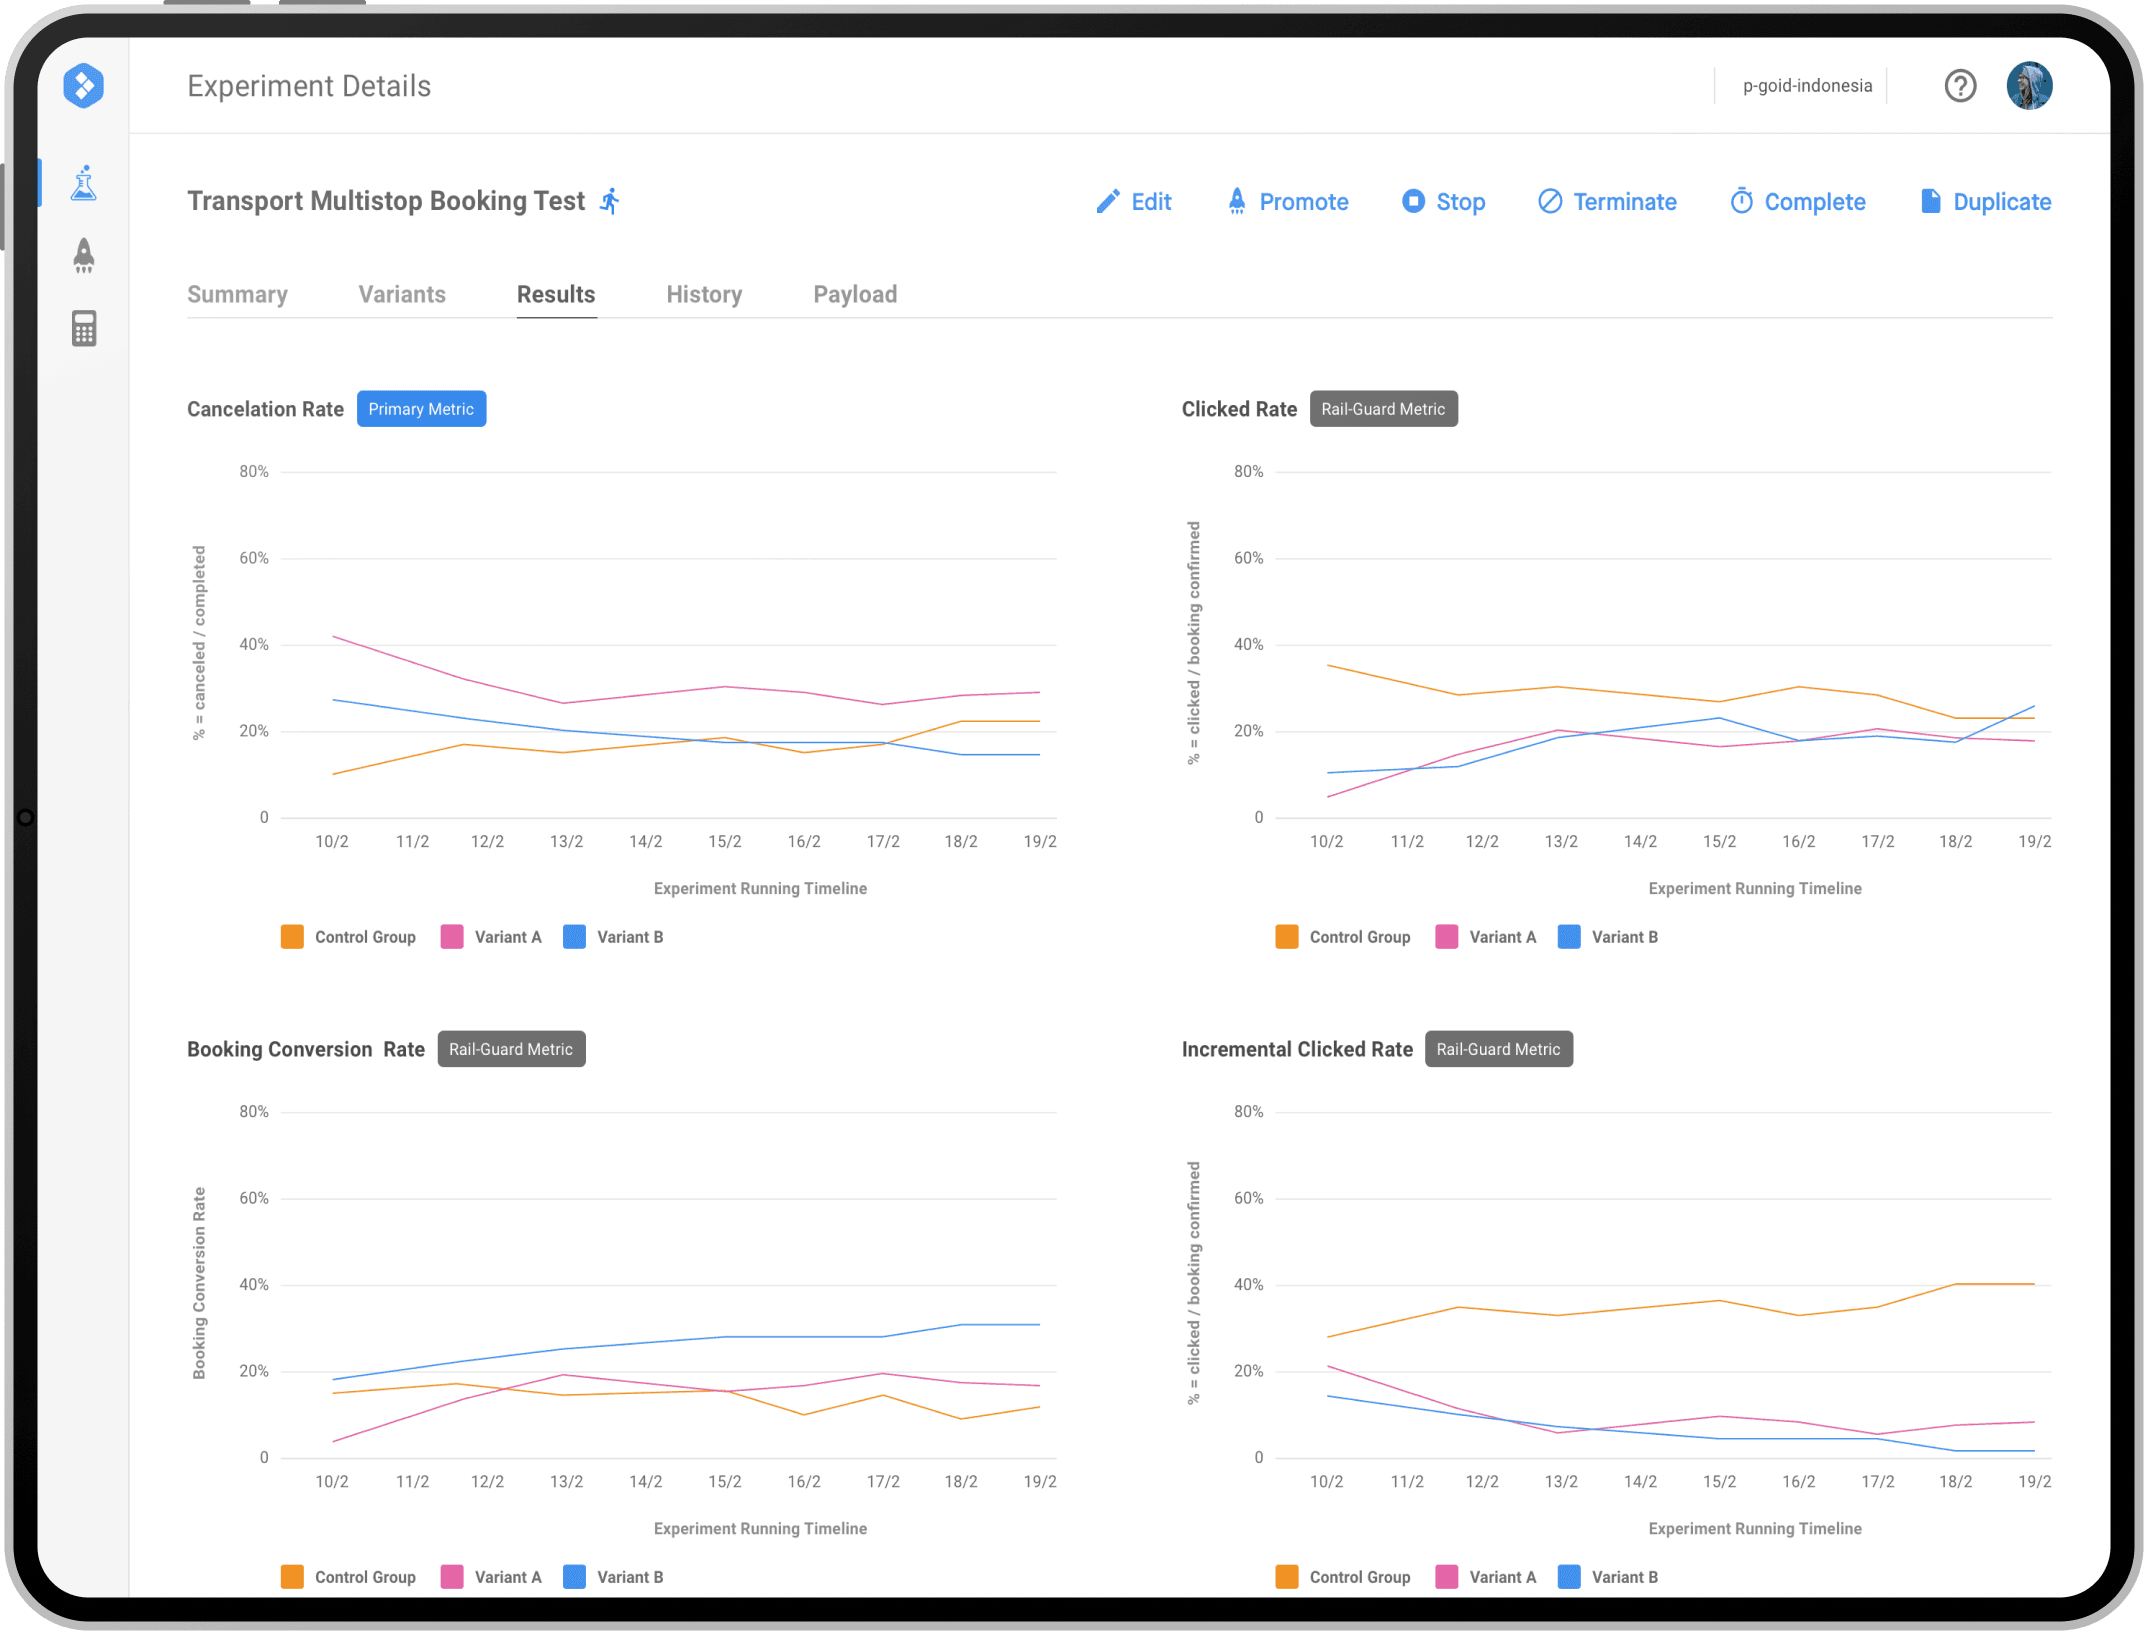Open the calculator sidebar icon
The image size is (2144, 1631).
point(84,328)
